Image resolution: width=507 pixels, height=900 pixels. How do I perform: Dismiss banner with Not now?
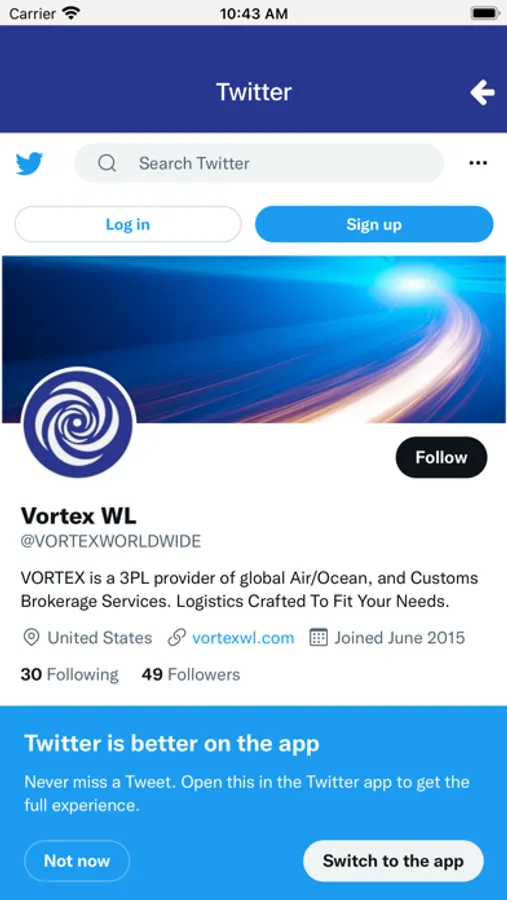coord(77,861)
